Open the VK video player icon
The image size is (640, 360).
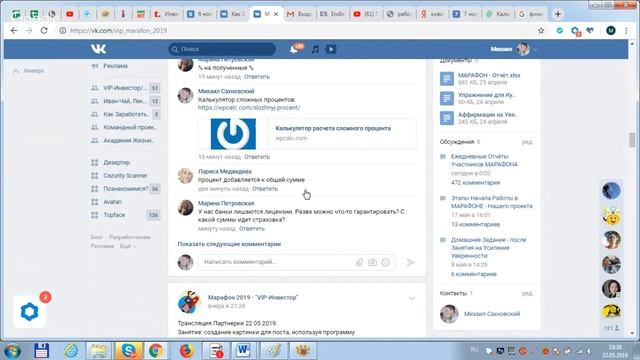coord(331,49)
